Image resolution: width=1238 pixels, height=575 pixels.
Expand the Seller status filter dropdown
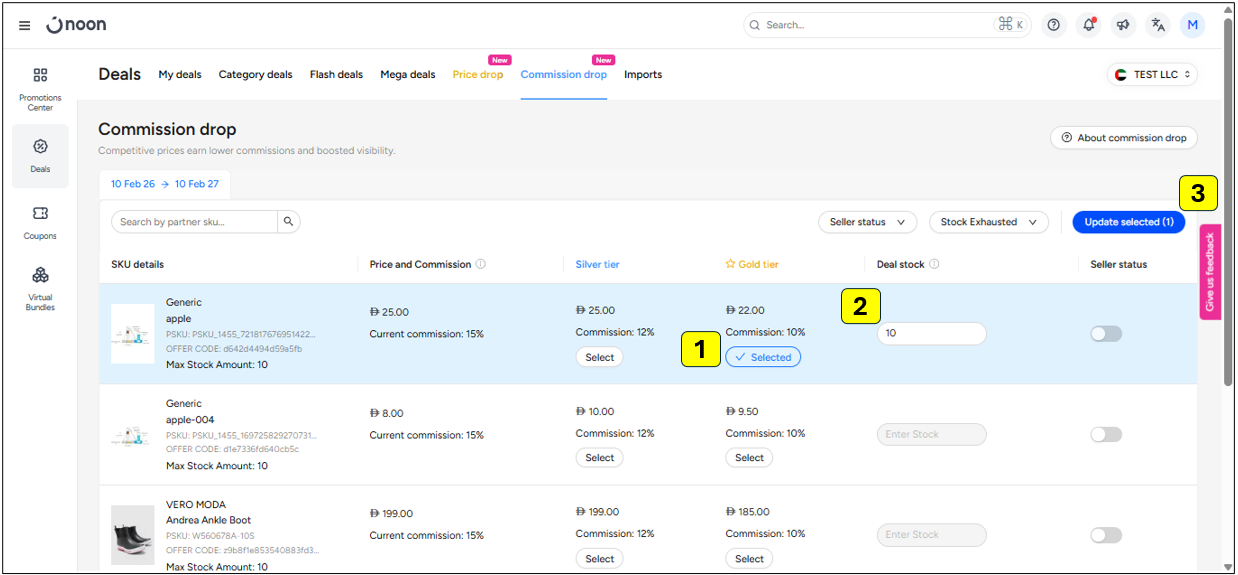click(868, 222)
